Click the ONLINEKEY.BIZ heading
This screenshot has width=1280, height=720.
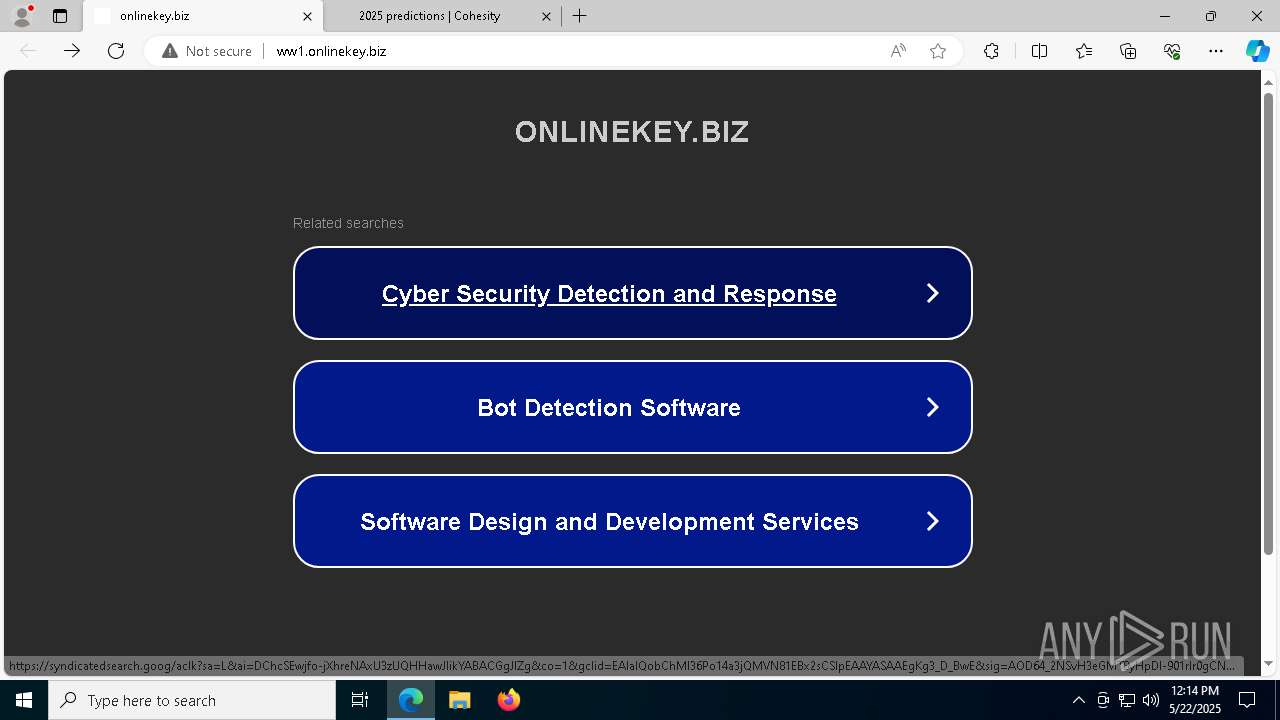(632, 132)
